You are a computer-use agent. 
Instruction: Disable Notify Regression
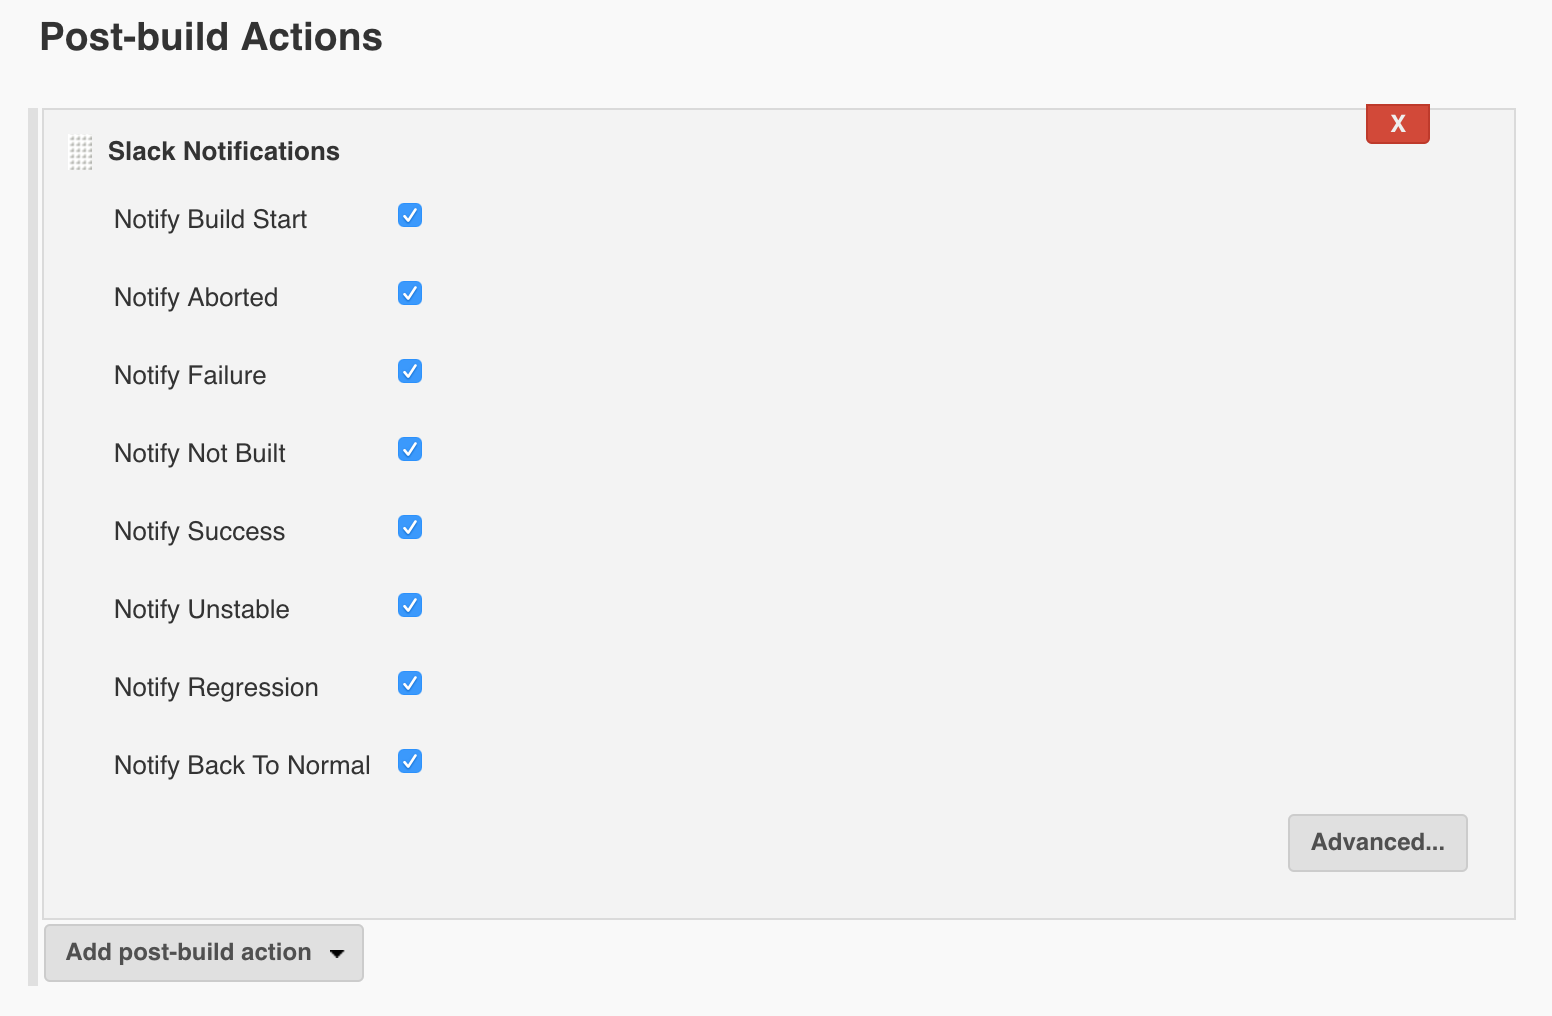(x=410, y=683)
